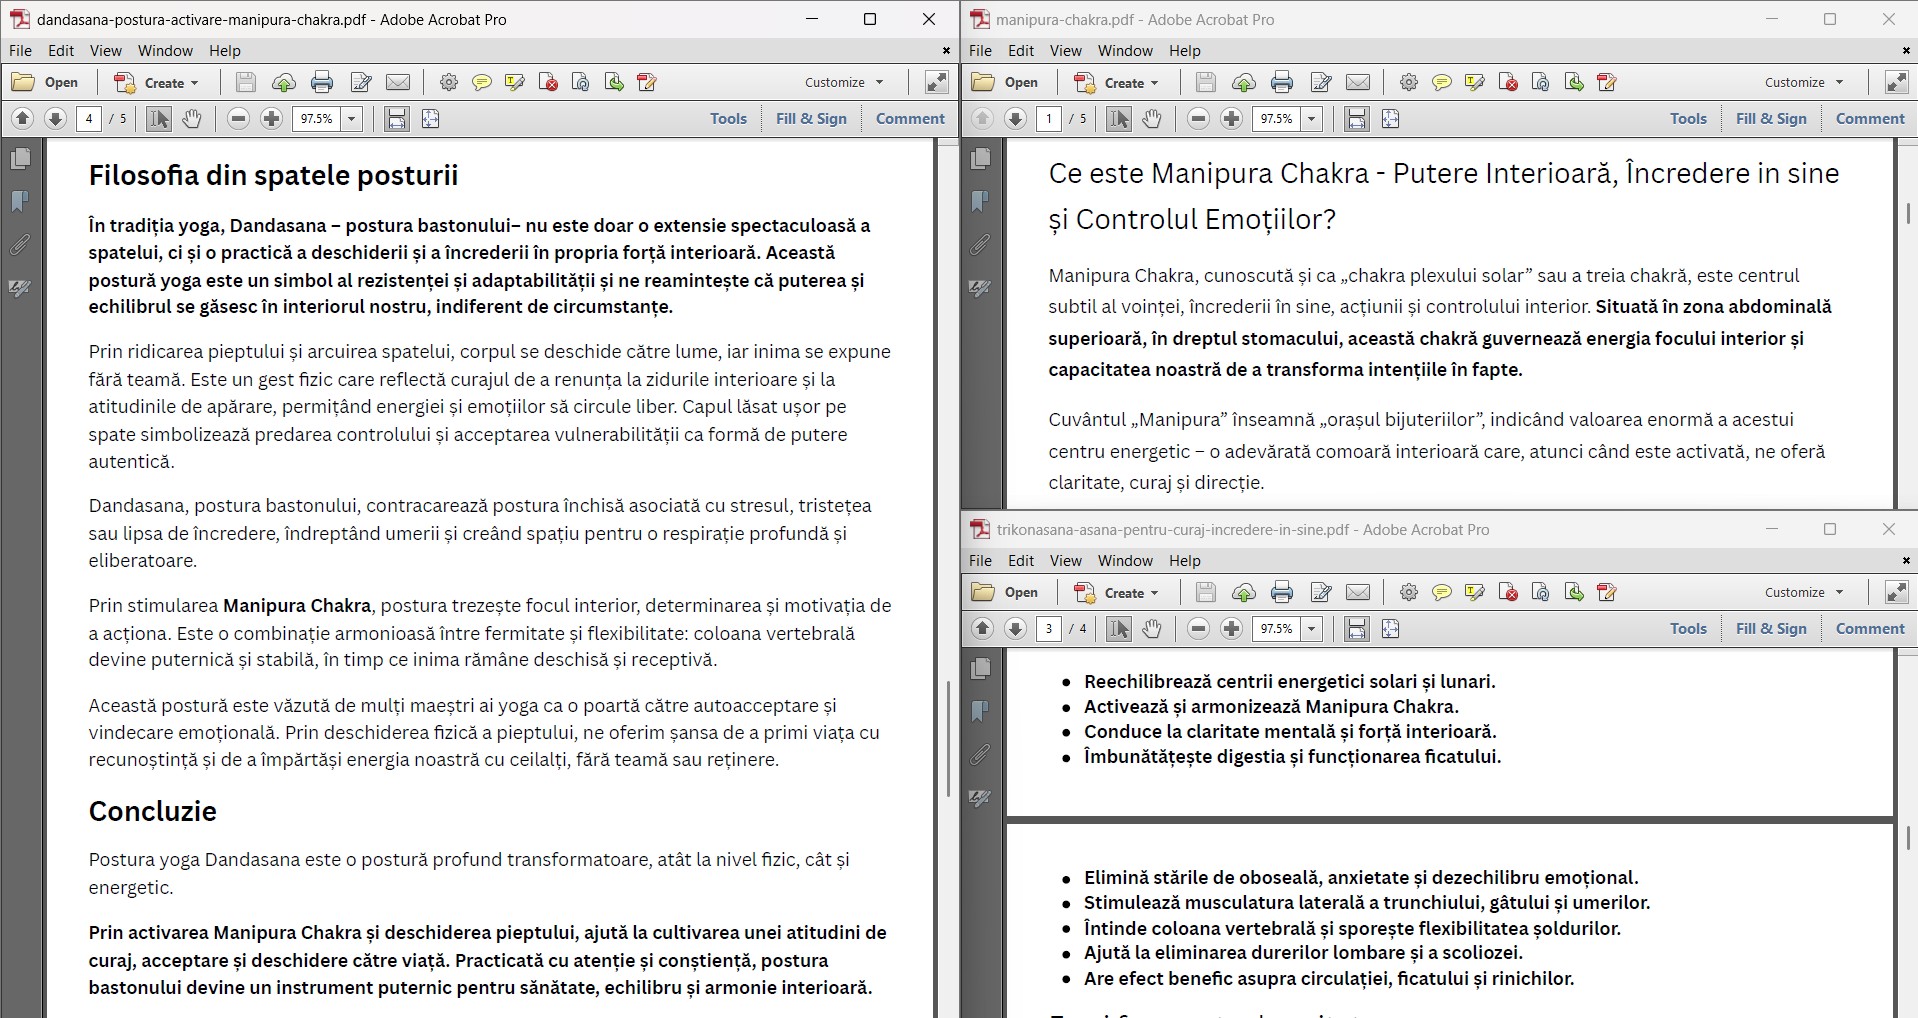Click the Open button in trikonasana window
Image resolution: width=1918 pixels, height=1018 pixels.
click(x=1006, y=592)
